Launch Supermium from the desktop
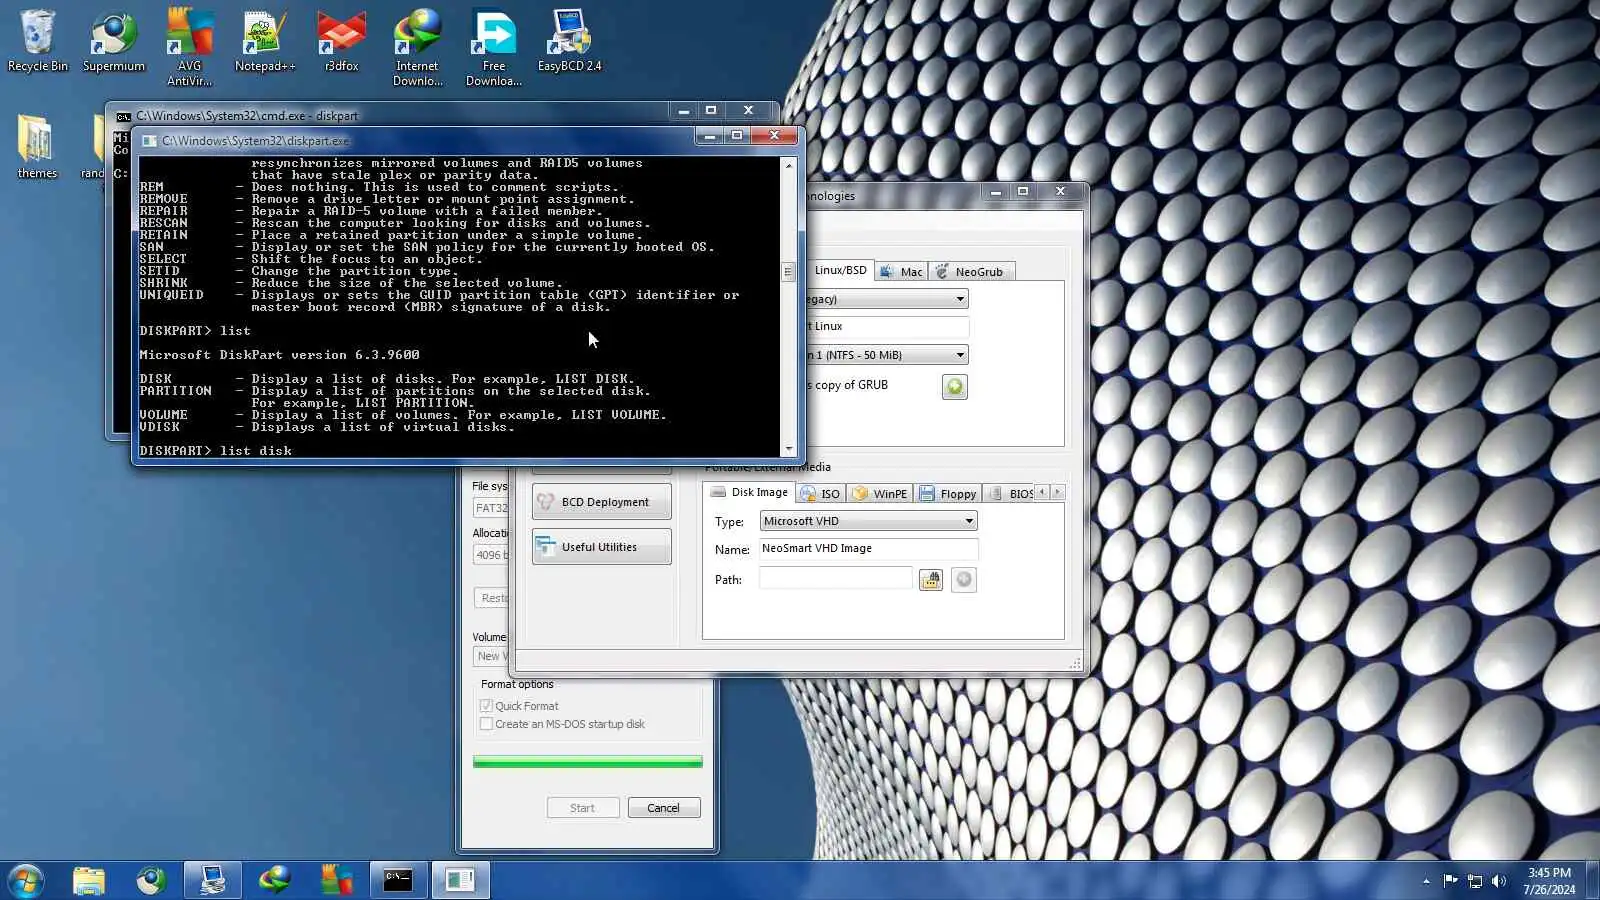This screenshot has width=1600, height=900. coord(114,41)
